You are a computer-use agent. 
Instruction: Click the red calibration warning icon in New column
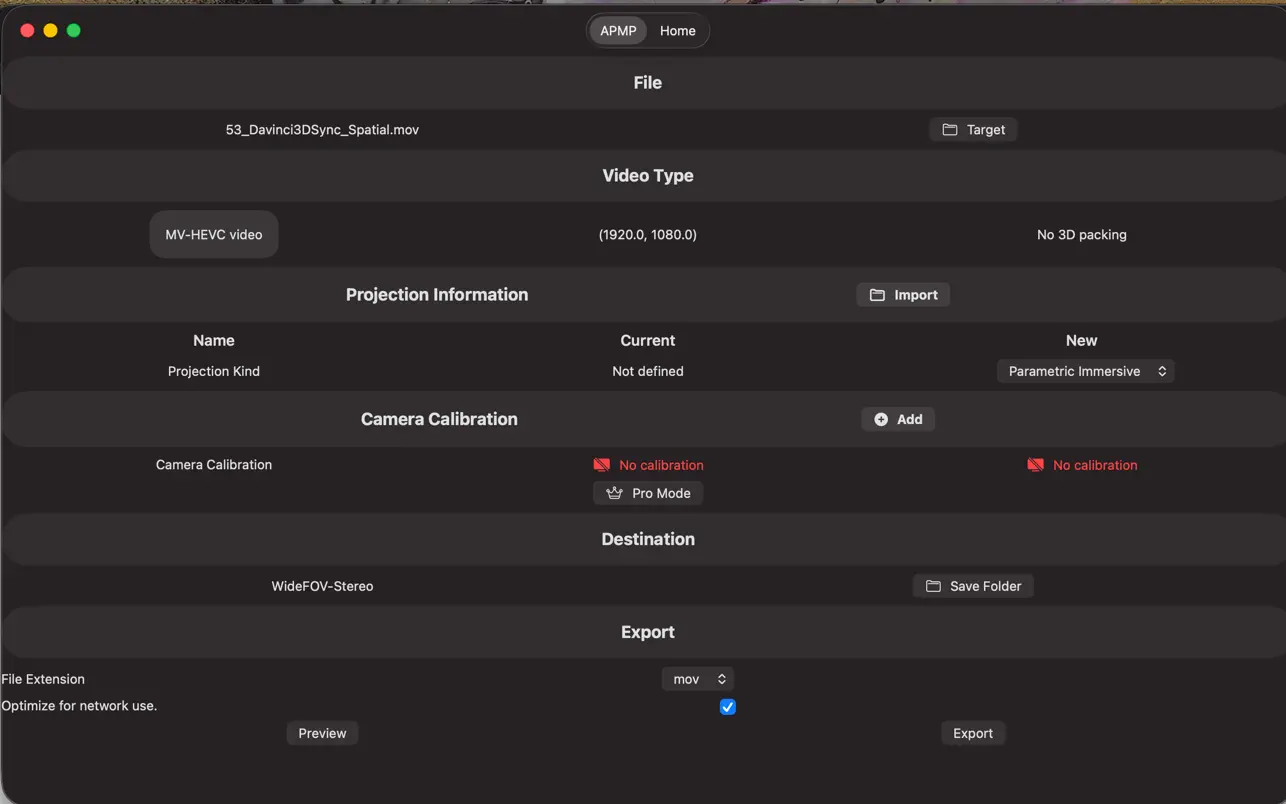[1035, 464]
